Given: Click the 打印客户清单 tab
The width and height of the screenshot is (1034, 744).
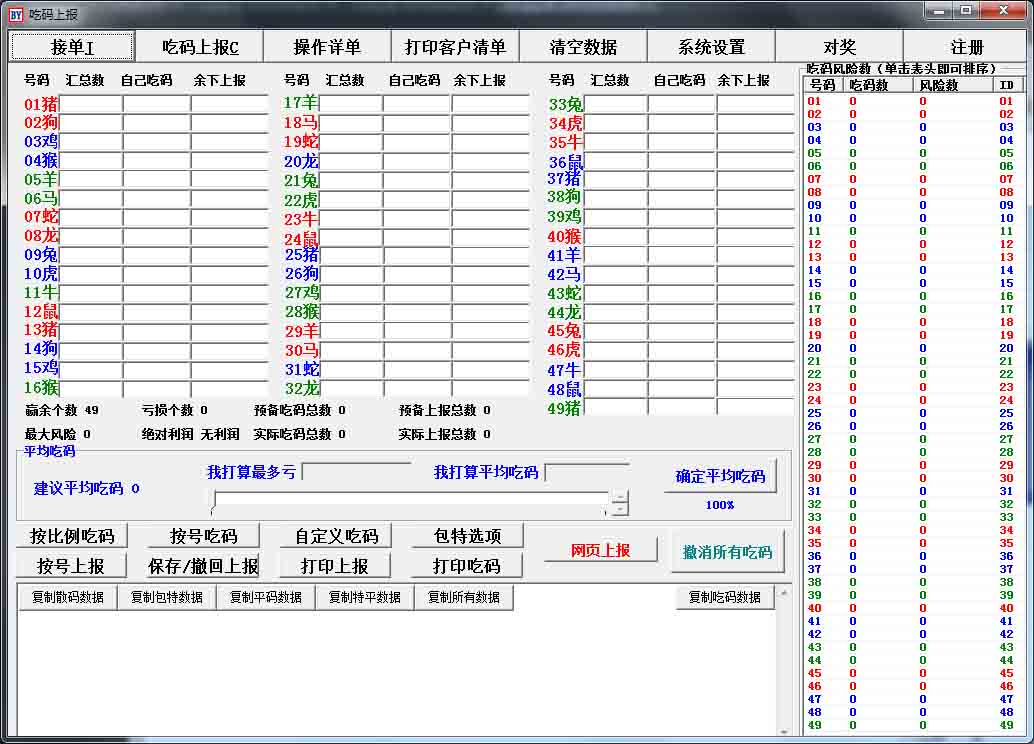Looking at the screenshot, I should [455, 47].
